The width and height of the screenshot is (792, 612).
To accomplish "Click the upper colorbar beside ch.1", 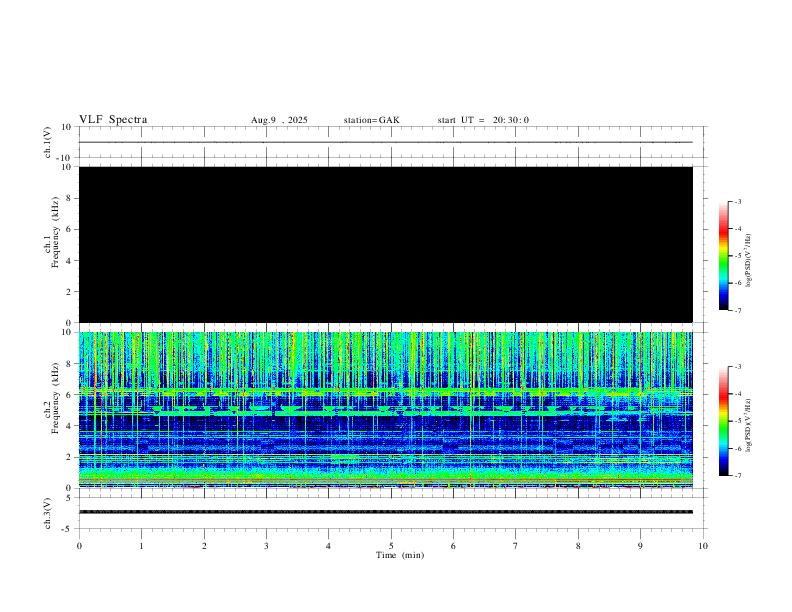I will click(x=724, y=256).
